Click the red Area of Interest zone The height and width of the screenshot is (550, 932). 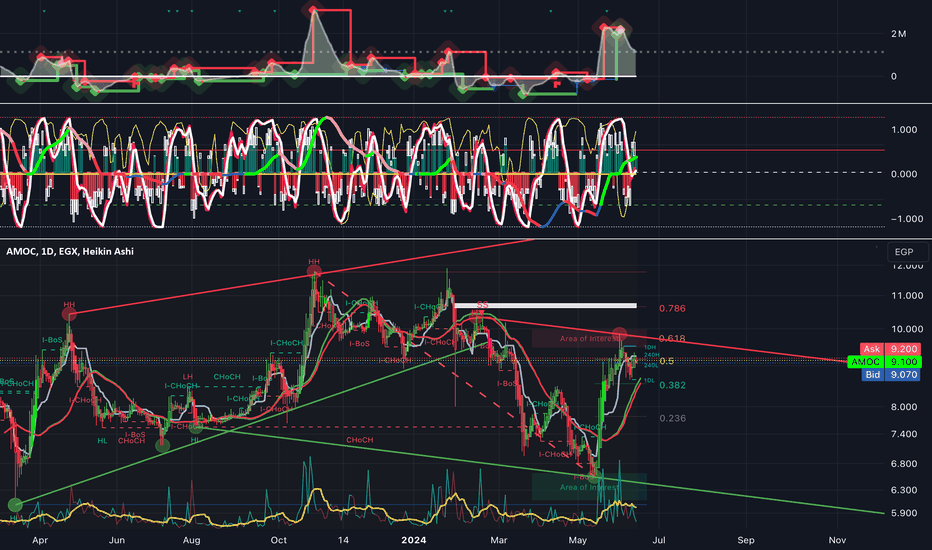coord(589,338)
